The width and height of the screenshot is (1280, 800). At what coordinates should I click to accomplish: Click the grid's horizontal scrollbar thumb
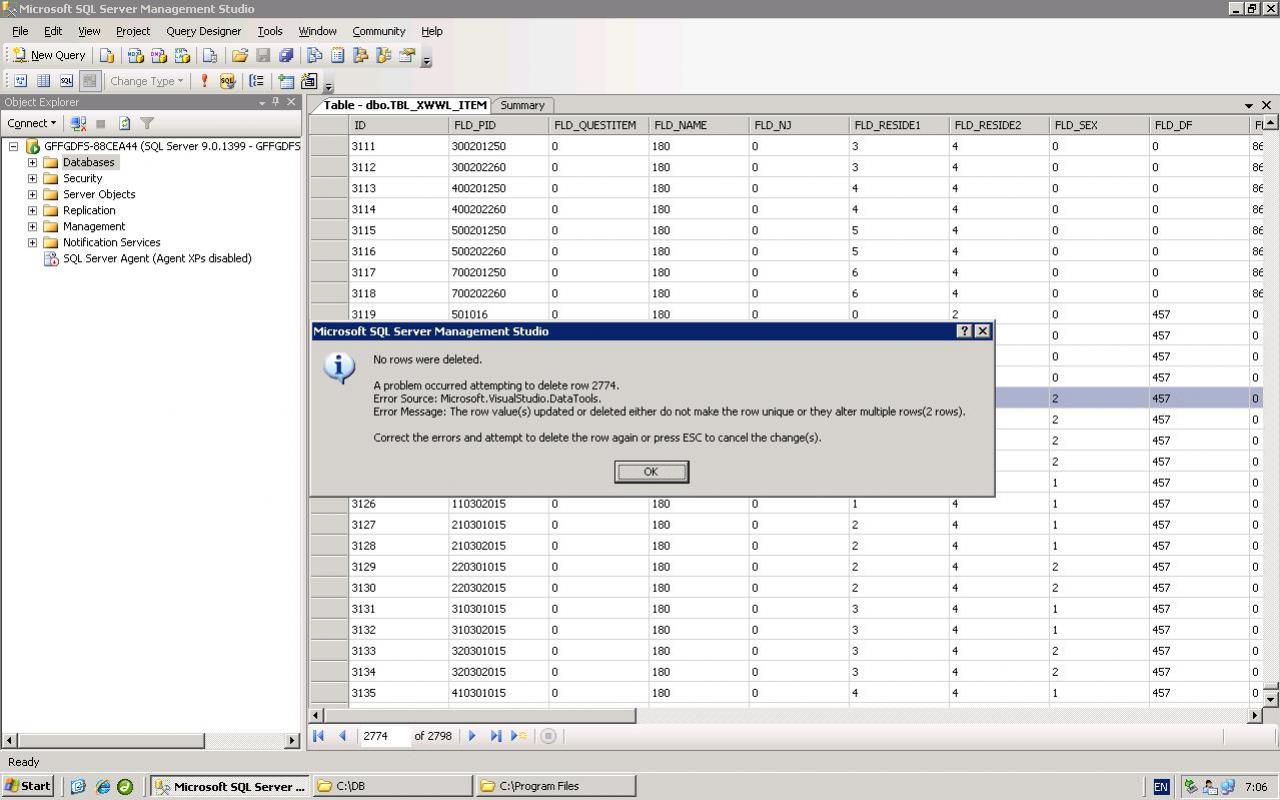tap(480, 715)
